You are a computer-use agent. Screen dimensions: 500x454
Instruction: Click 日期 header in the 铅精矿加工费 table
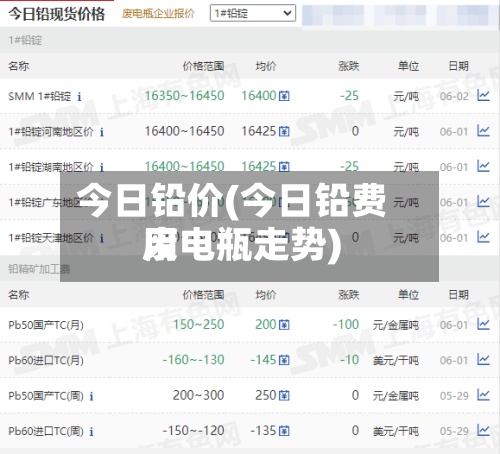point(458,295)
